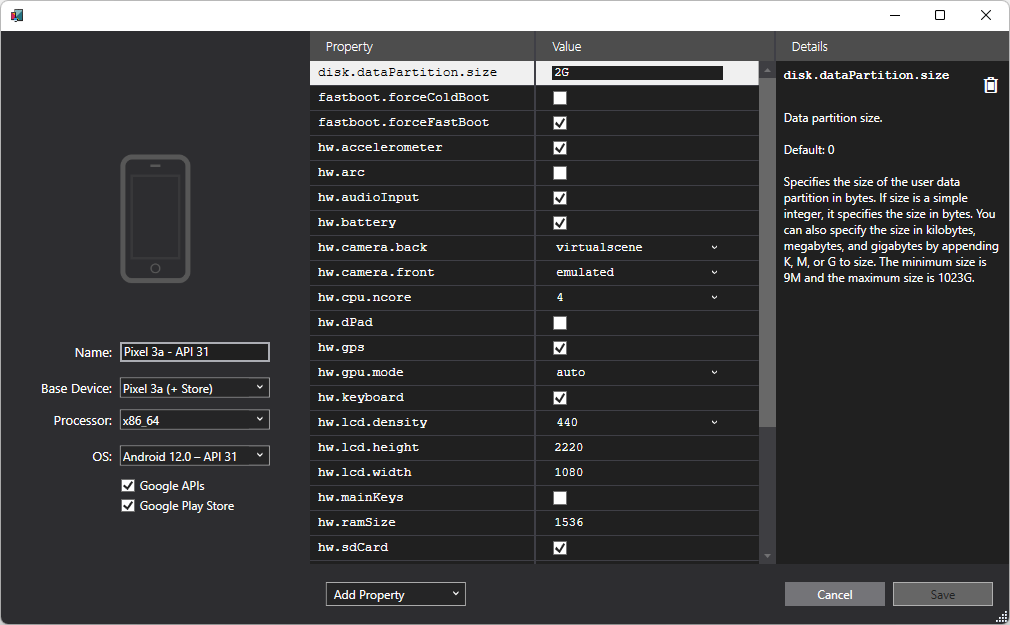Disable the Google APIs checkbox
The height and width of the screenshot is (625, 1010).
pos(128,486)
